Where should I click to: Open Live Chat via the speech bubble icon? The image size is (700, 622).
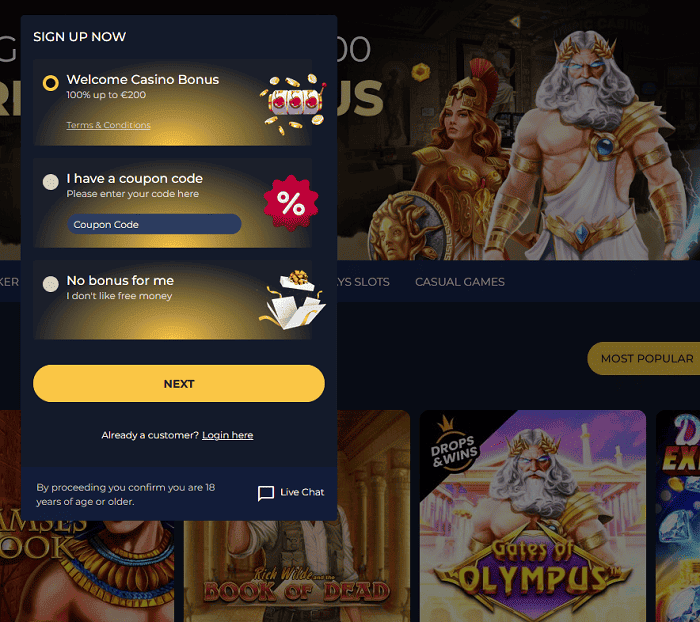[x=266, y=493]
